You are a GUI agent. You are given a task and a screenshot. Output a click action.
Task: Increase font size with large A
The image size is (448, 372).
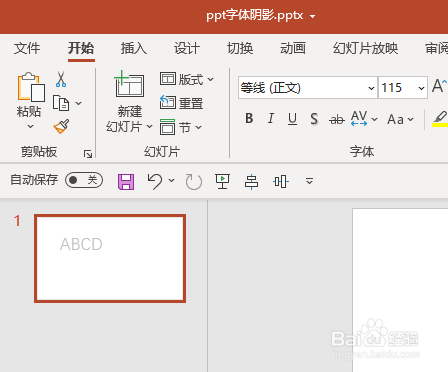click(x=439, y=86)
